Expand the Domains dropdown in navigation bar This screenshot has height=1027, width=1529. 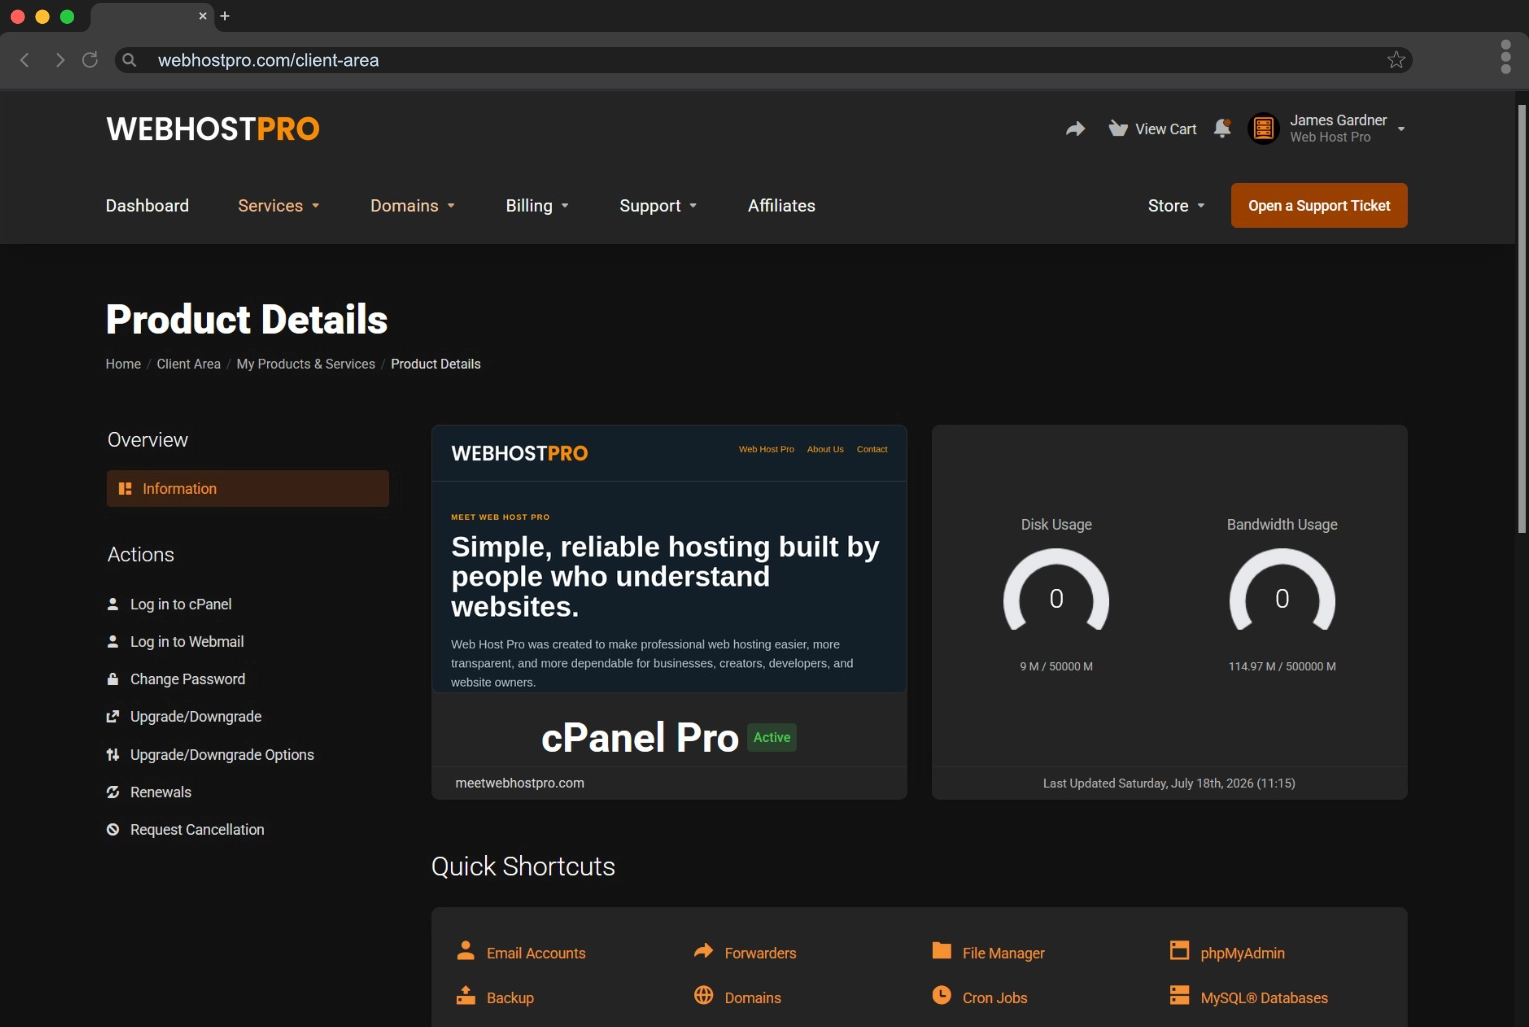tap(413, 206)
